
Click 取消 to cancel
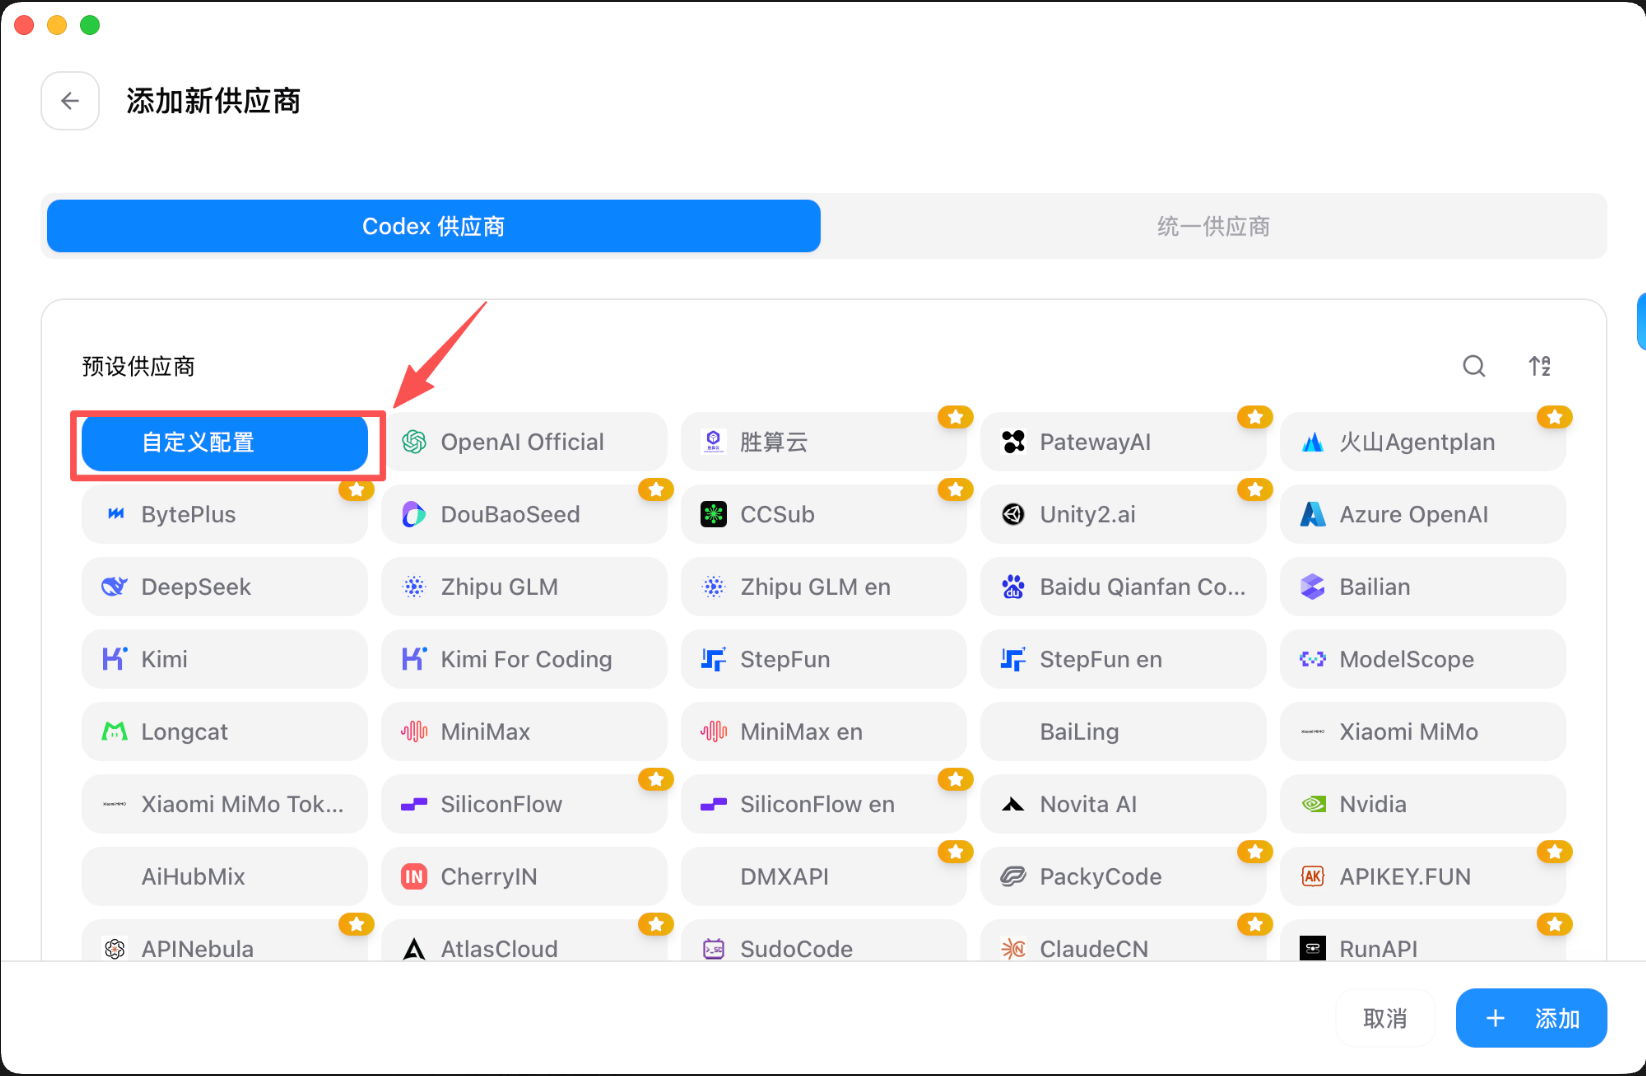click(x=1385, y=1018)
